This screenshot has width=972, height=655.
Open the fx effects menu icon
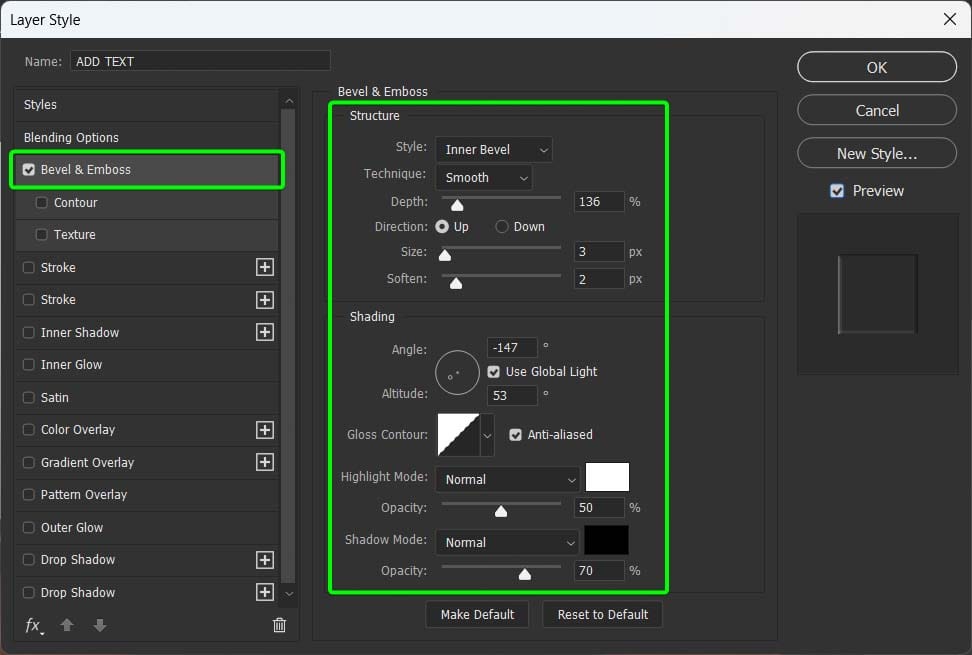point(34,625)
